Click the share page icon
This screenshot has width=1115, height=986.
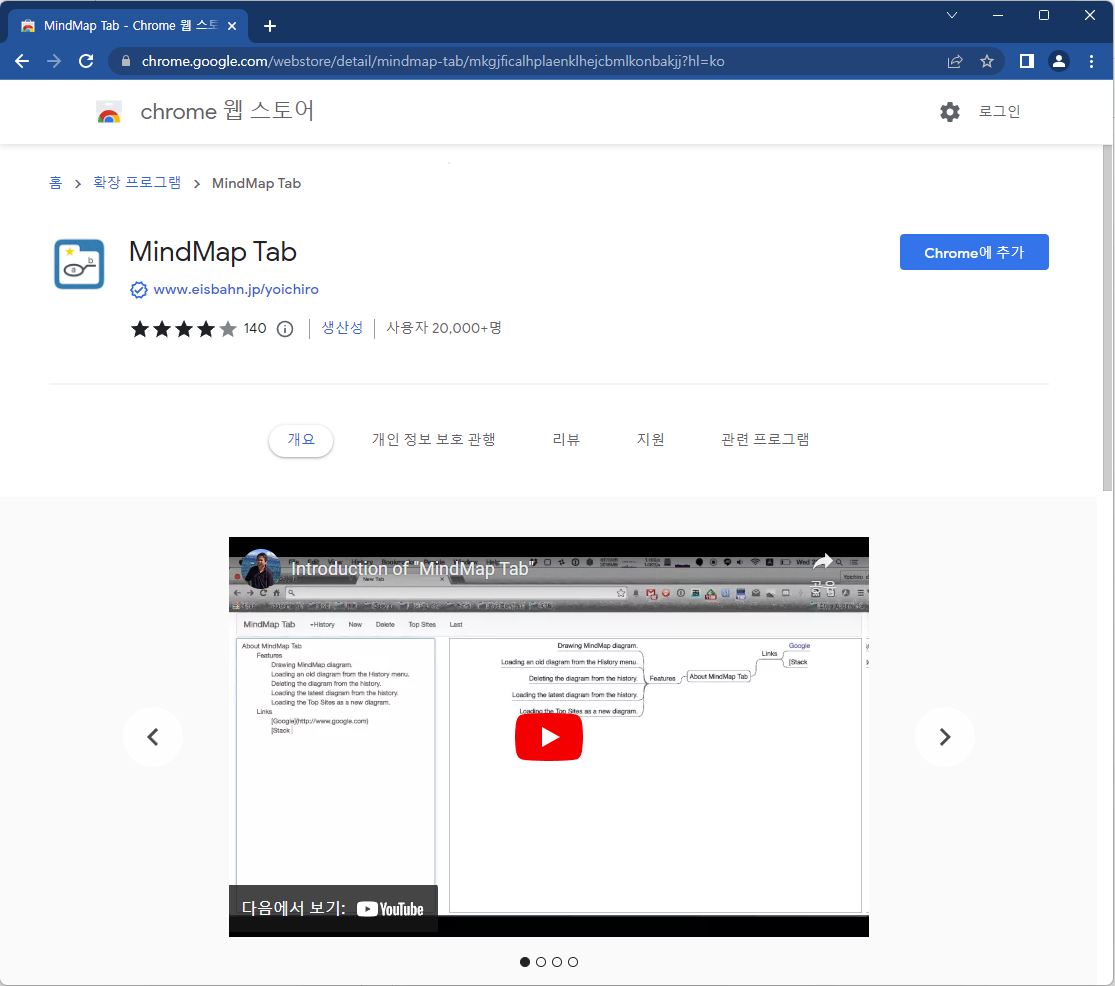pos(955,61)
